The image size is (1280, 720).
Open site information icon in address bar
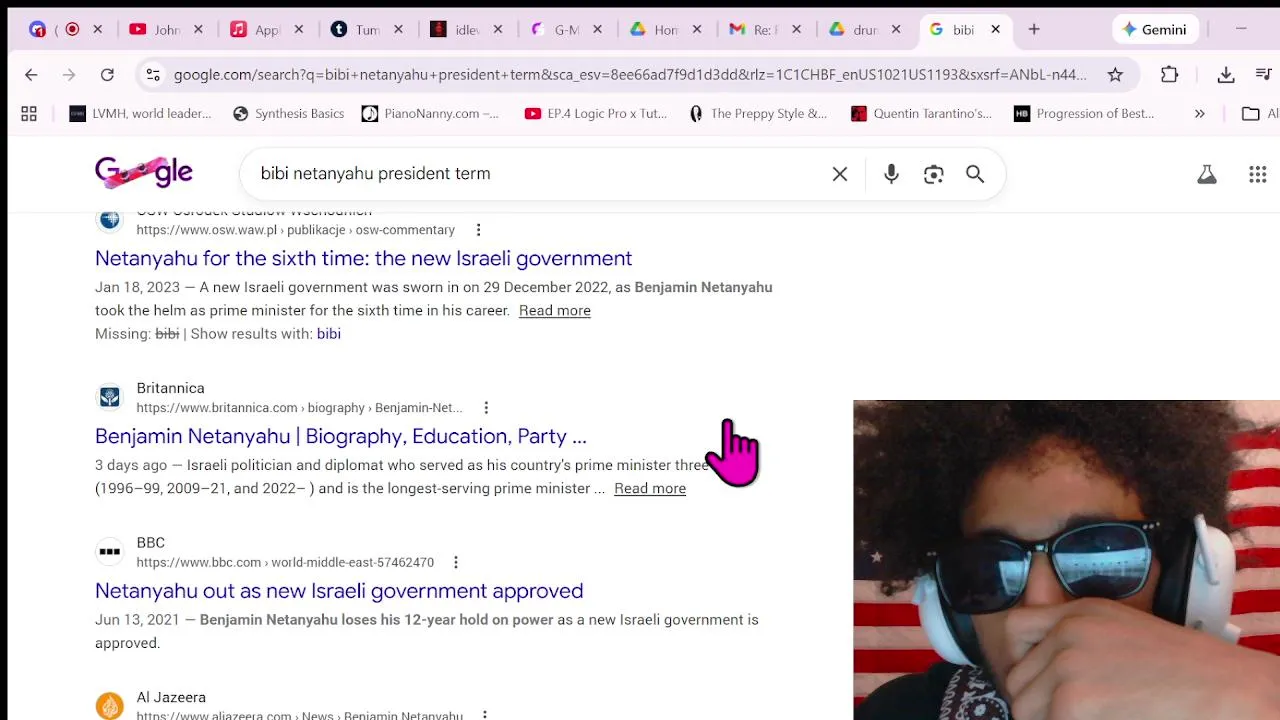click(152, 74)
